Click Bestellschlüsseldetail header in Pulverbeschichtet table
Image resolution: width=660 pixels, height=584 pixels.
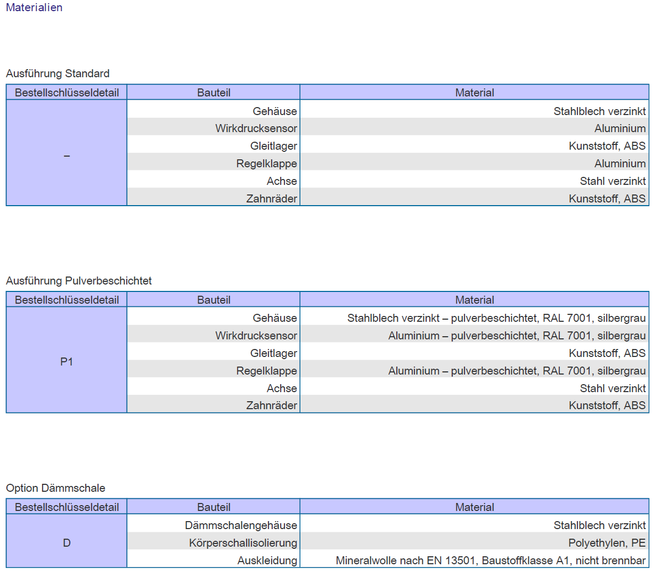(x=66, y=300)
